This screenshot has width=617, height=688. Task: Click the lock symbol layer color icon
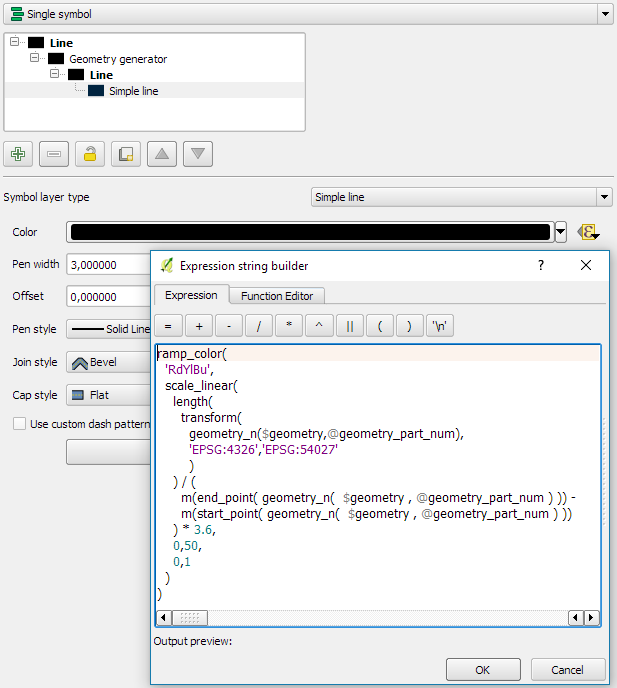[90, 154]
